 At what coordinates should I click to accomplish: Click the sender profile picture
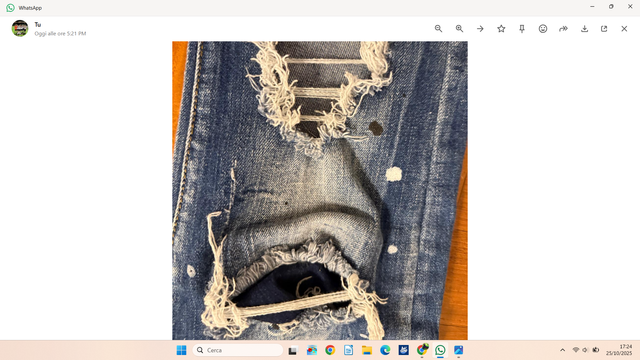(x=20, y=28)
